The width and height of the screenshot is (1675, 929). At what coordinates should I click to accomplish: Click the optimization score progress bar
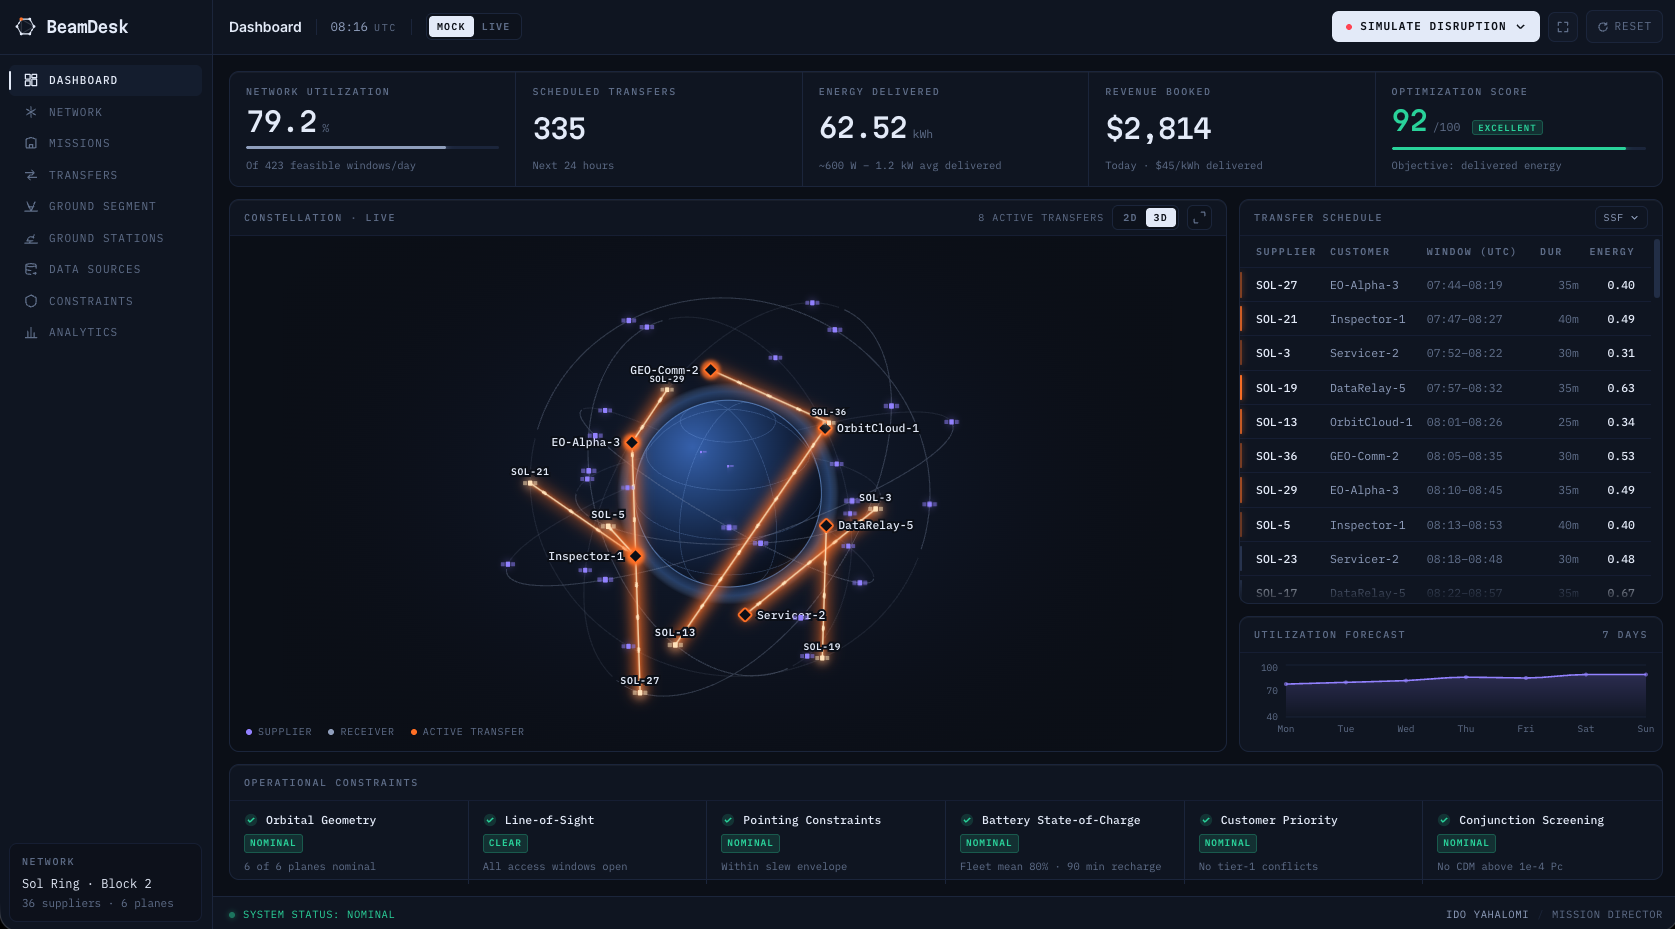pos(1518,148)
